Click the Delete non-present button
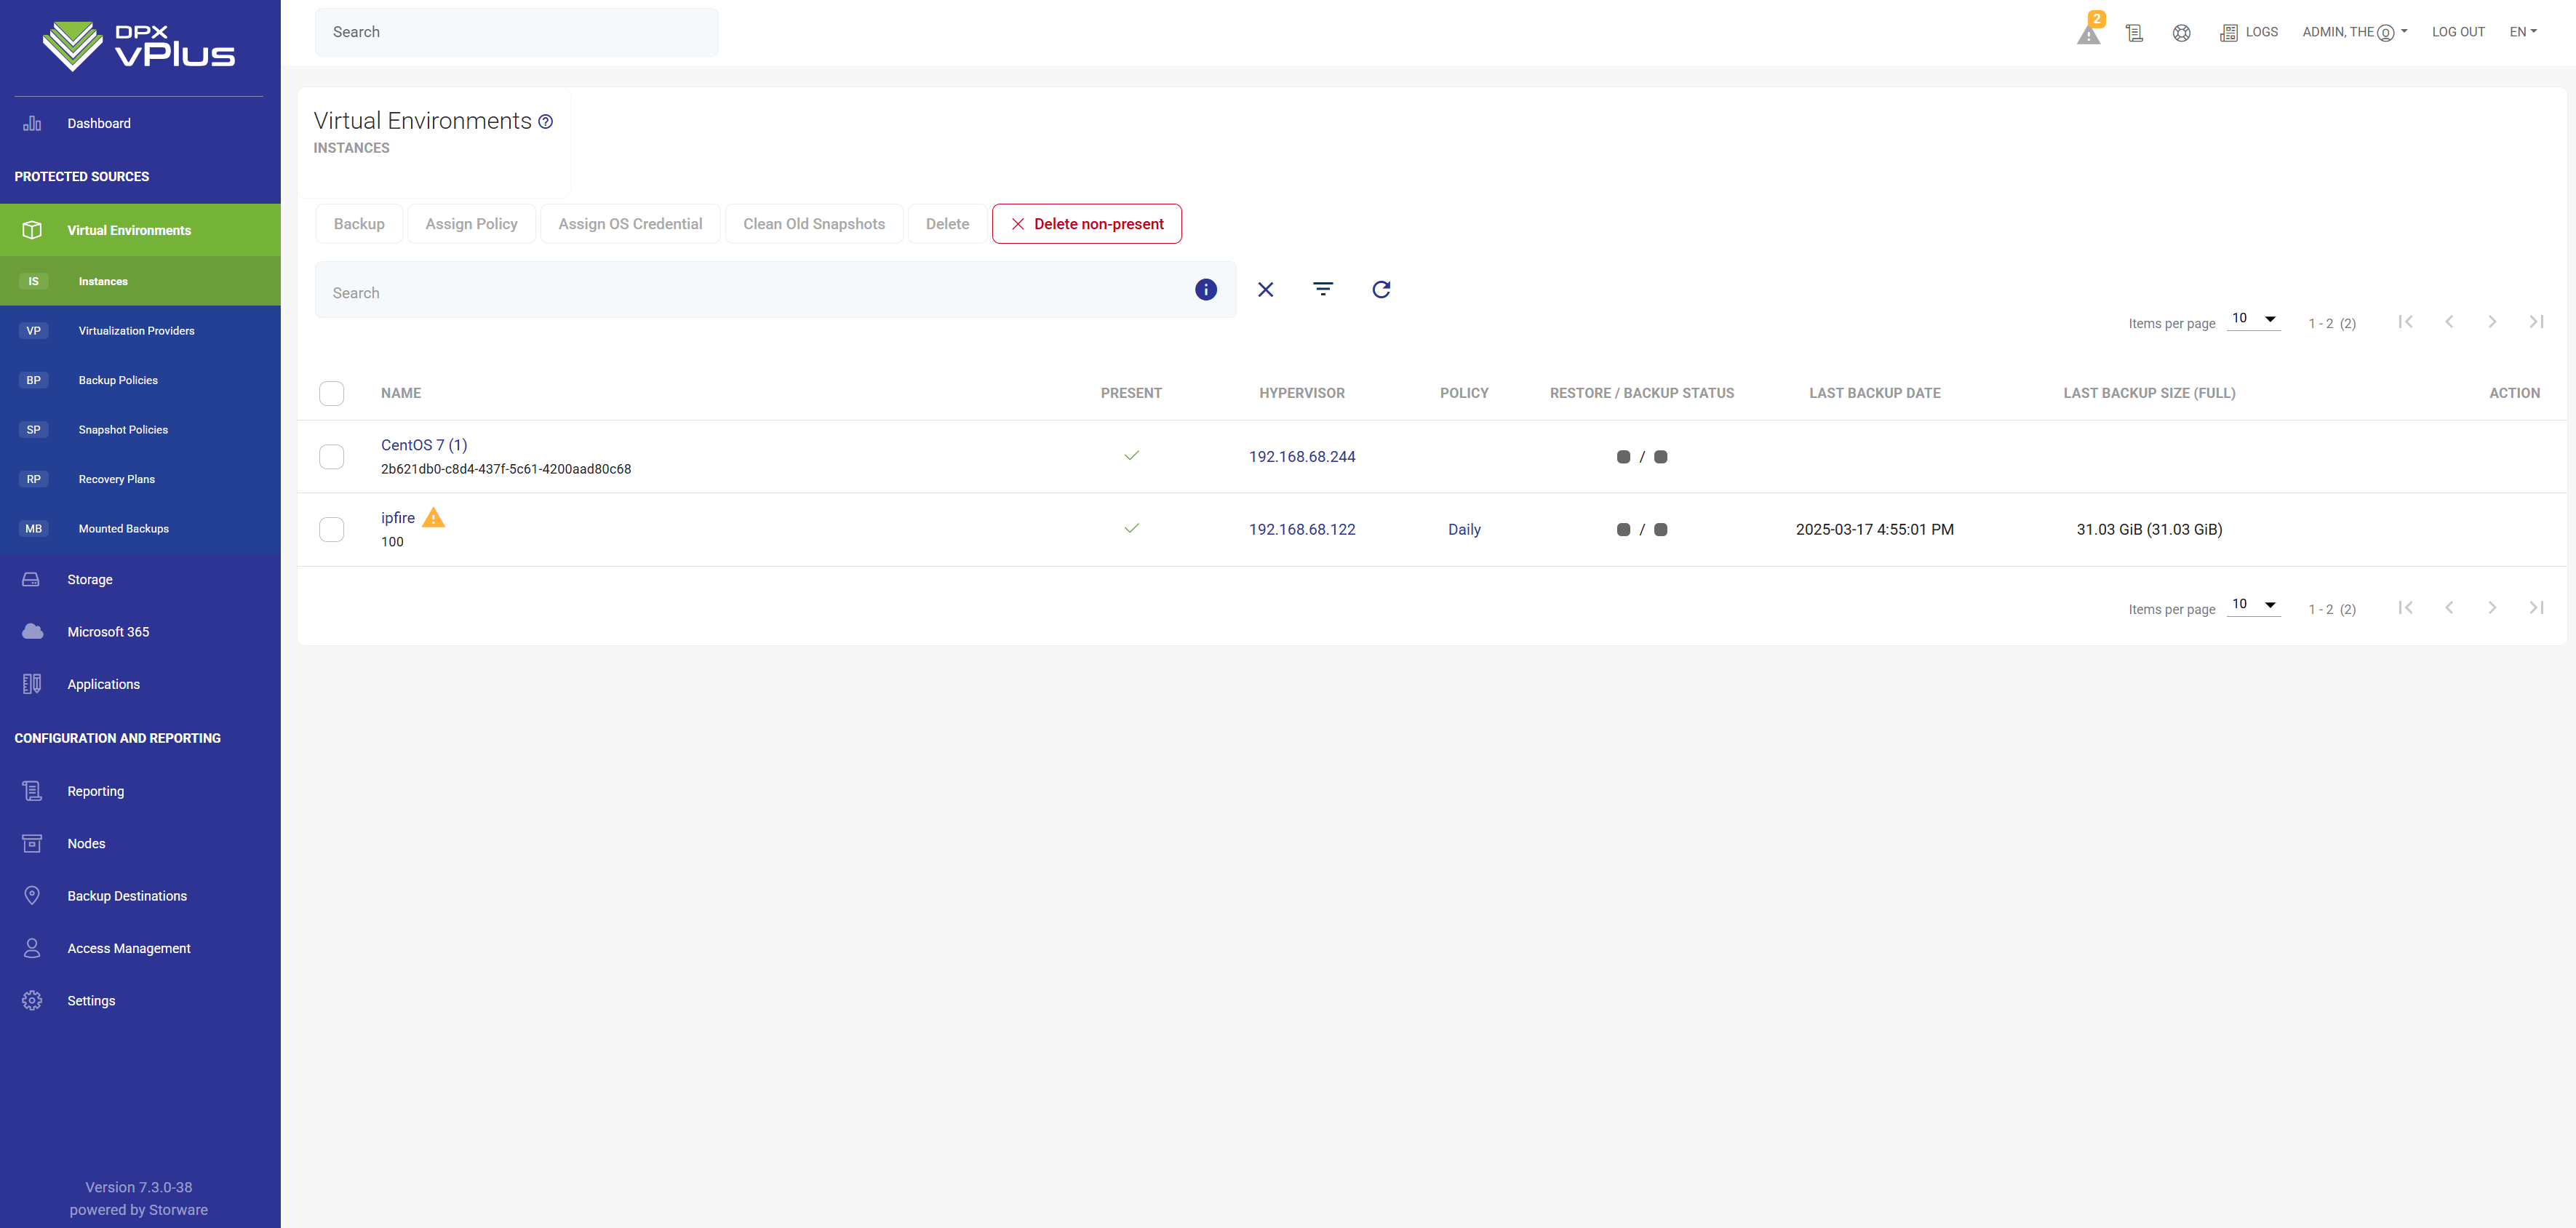 pyautogui.click(x=1086, y=224)
